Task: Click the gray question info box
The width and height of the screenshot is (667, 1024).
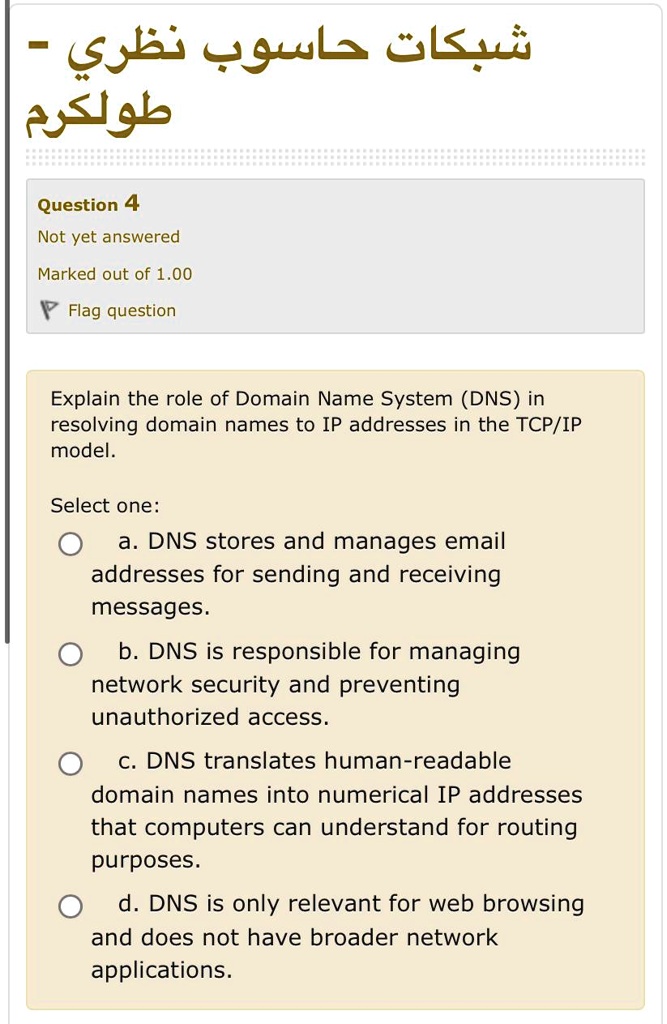Action: pos(335,256)
